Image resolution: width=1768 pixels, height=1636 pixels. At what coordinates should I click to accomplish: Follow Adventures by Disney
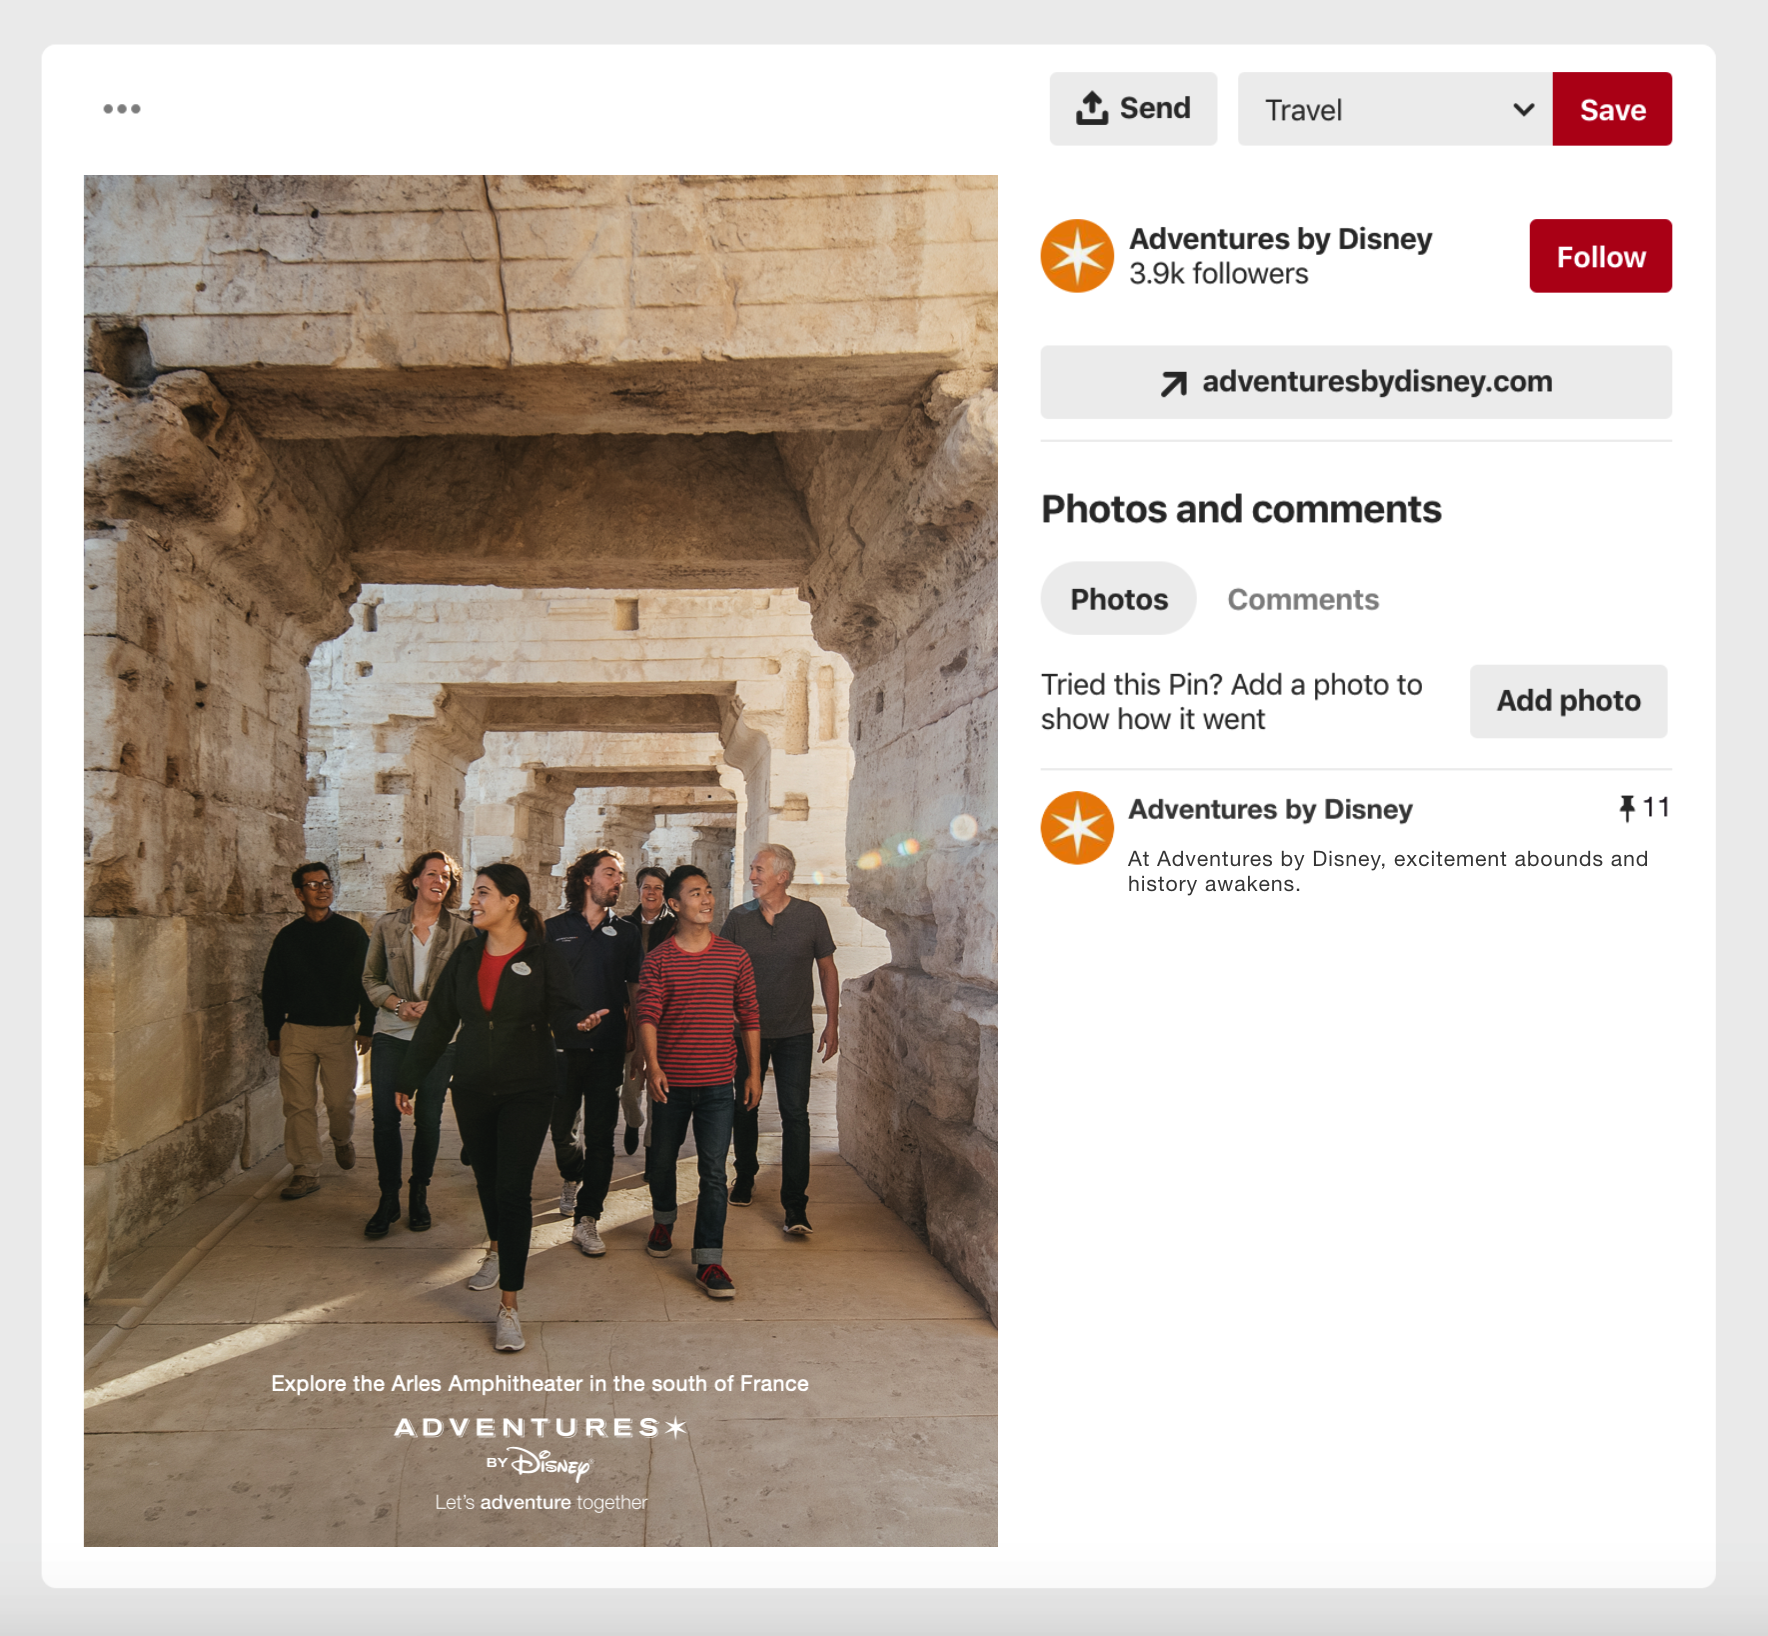(1600, 256)
